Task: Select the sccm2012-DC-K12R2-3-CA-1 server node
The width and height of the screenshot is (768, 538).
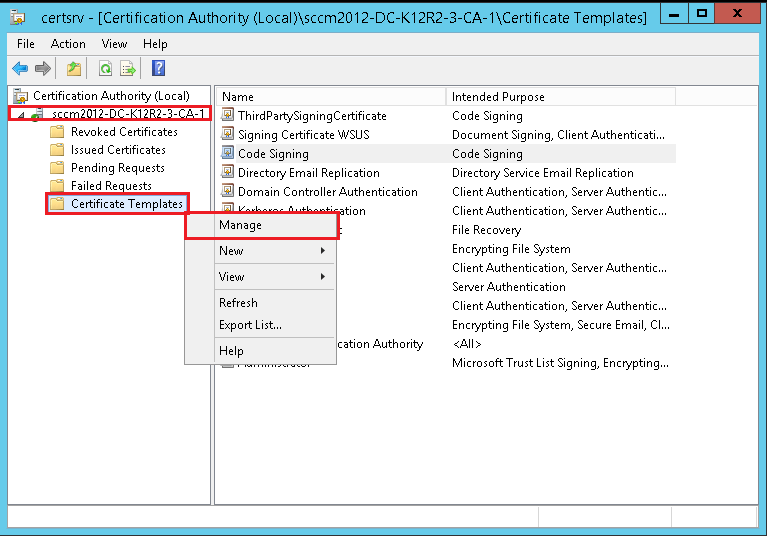Action: 128,114
